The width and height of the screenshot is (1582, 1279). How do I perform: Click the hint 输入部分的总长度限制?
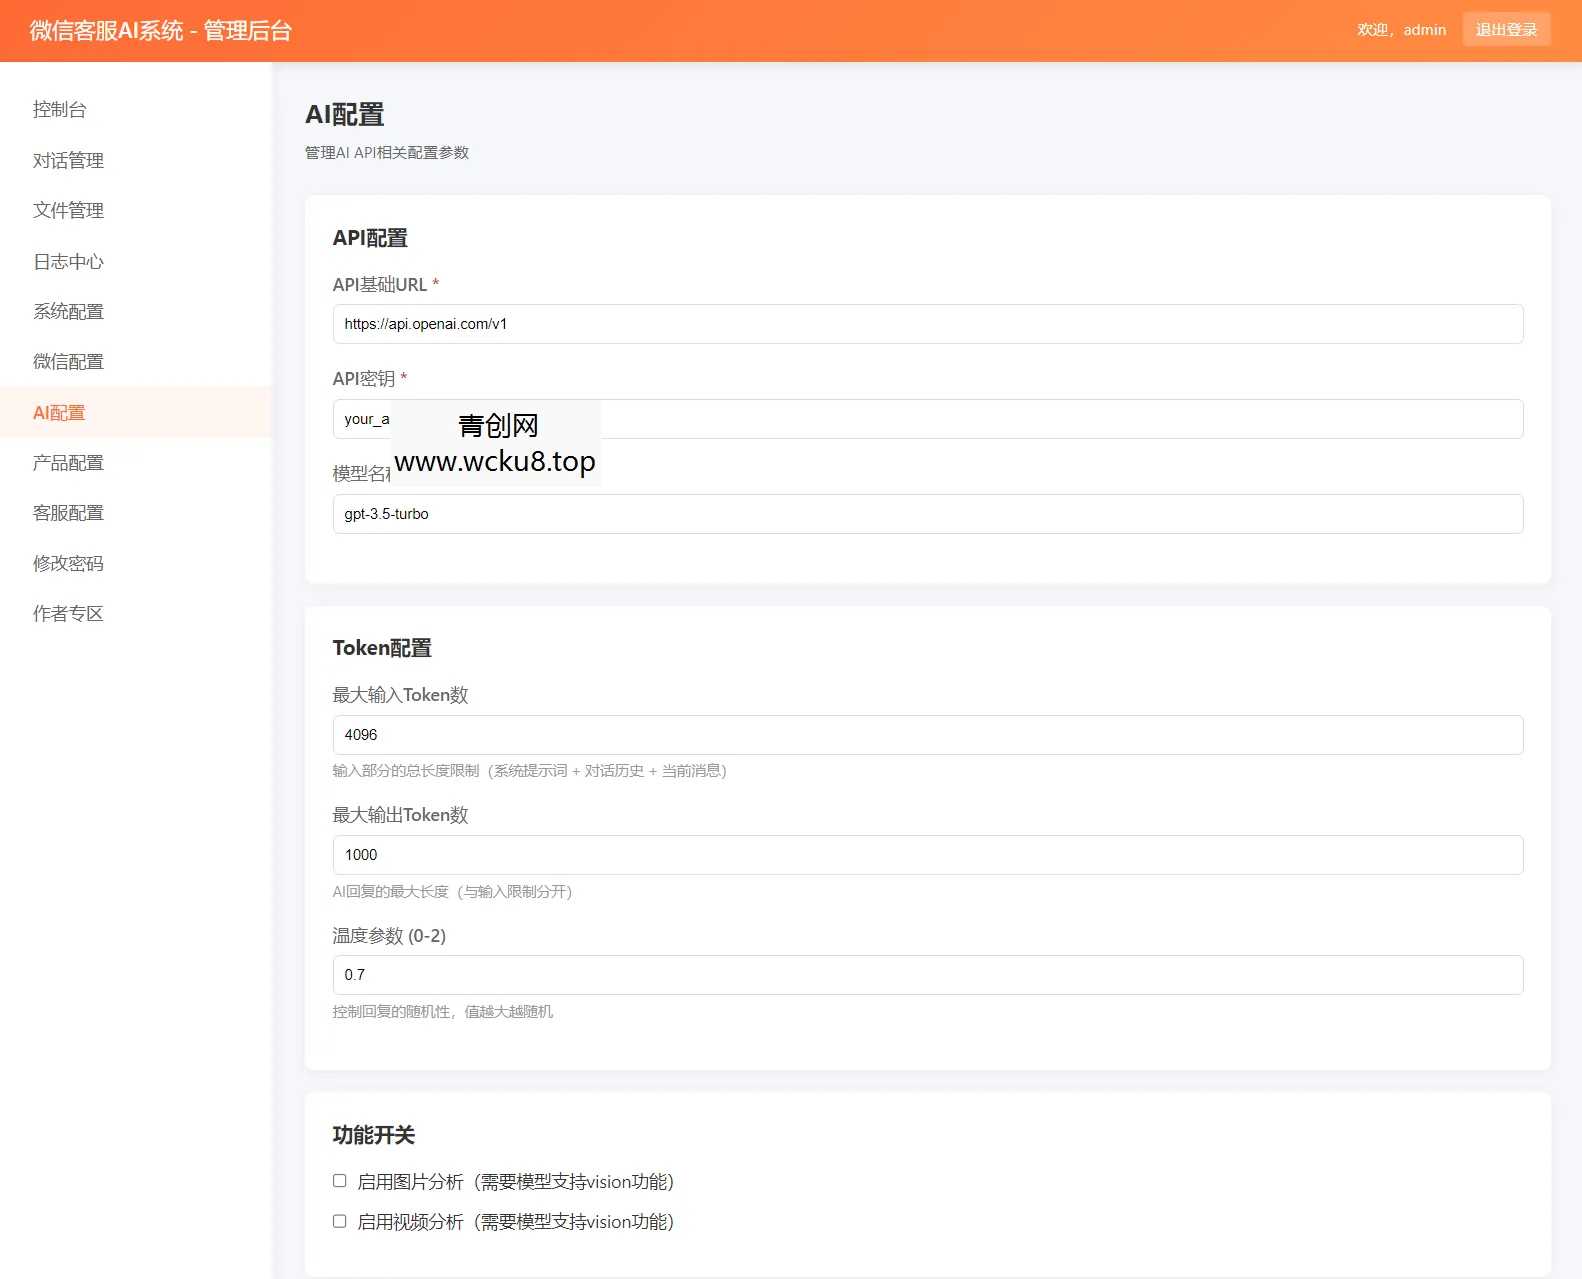(530, 771)
